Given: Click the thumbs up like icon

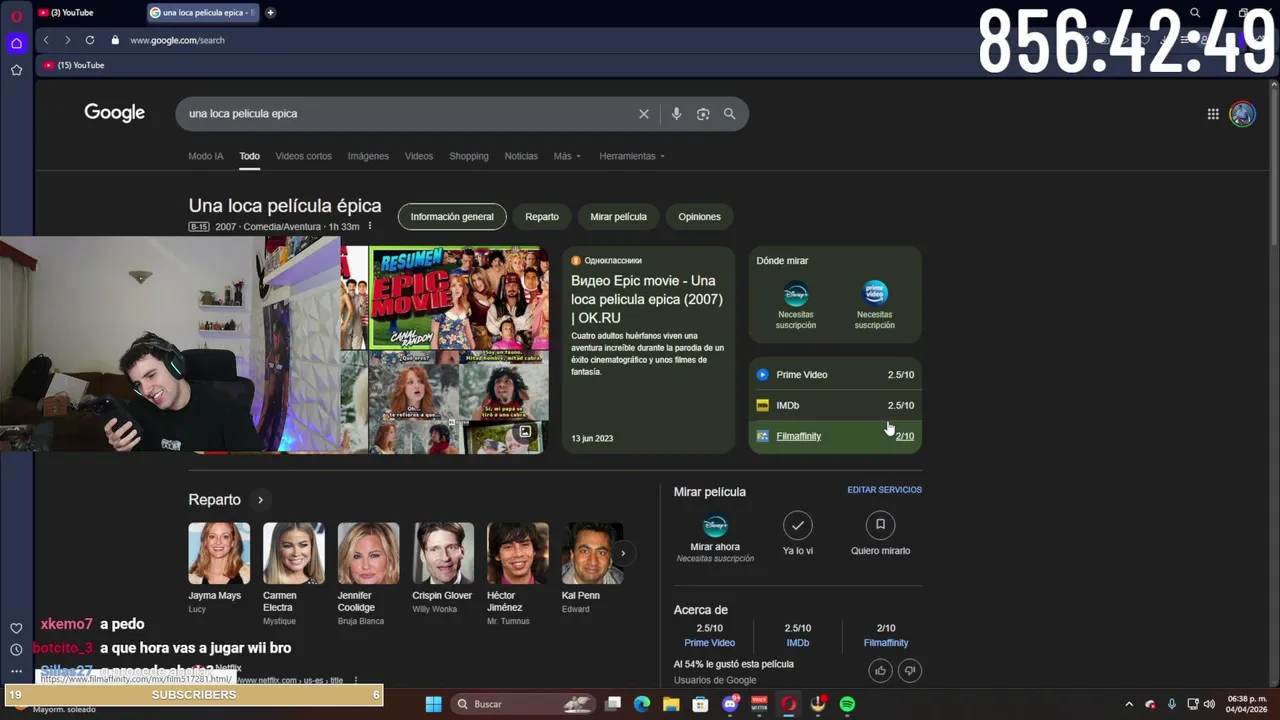Looking at the screenshot, I should [x=880, y=670].
